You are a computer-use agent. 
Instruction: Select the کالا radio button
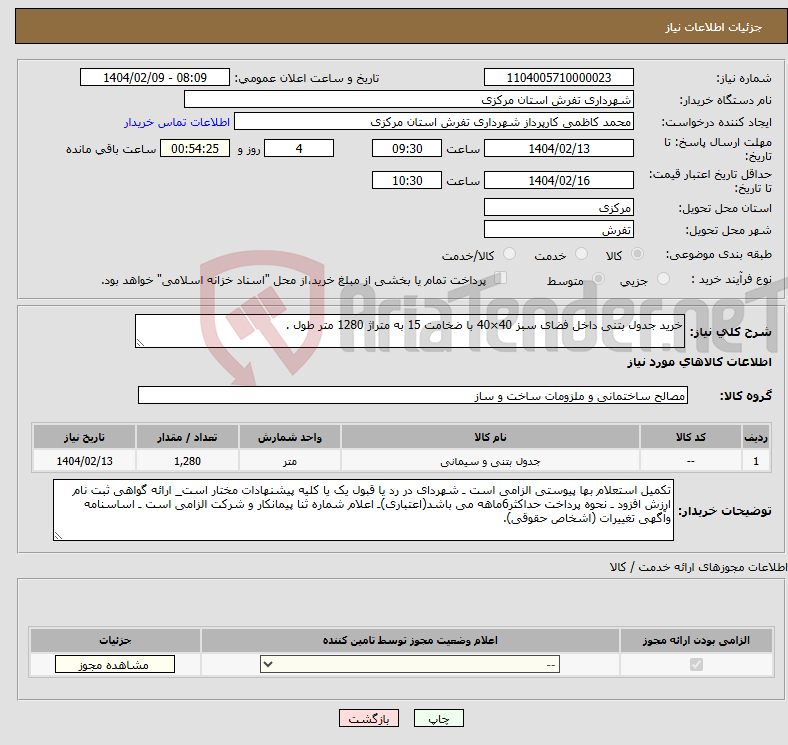click(x=637, y=254)
